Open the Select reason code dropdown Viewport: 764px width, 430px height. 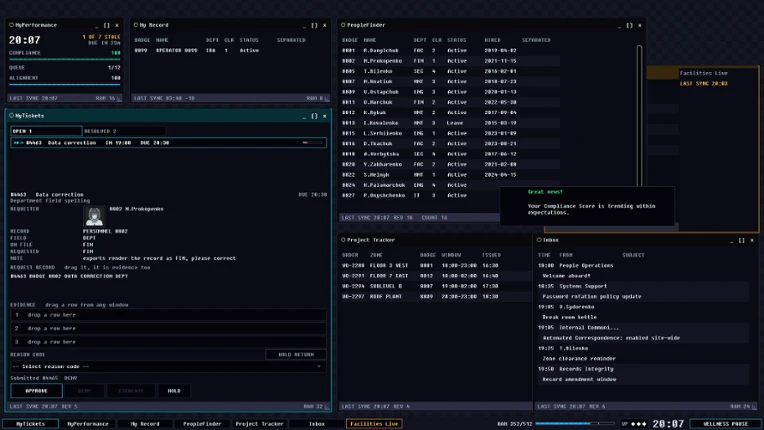click(168, 367)
